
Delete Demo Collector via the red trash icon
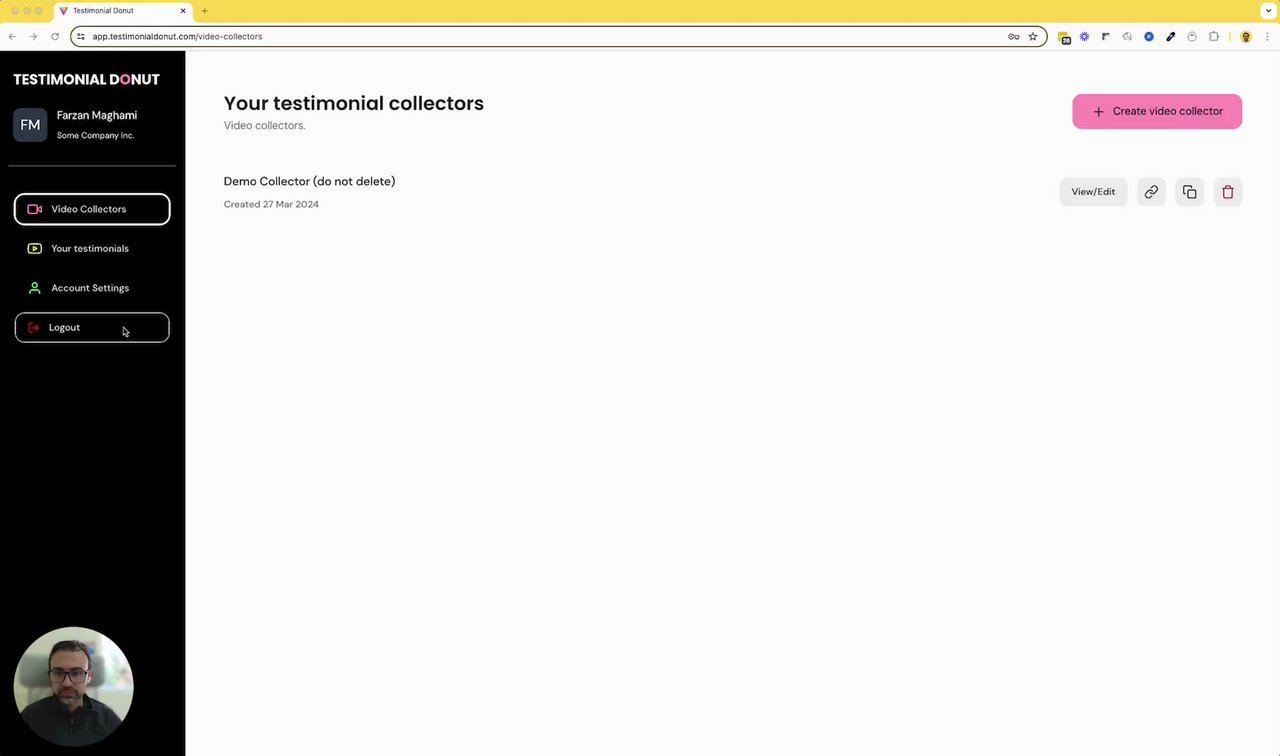tap(1228, 192)
